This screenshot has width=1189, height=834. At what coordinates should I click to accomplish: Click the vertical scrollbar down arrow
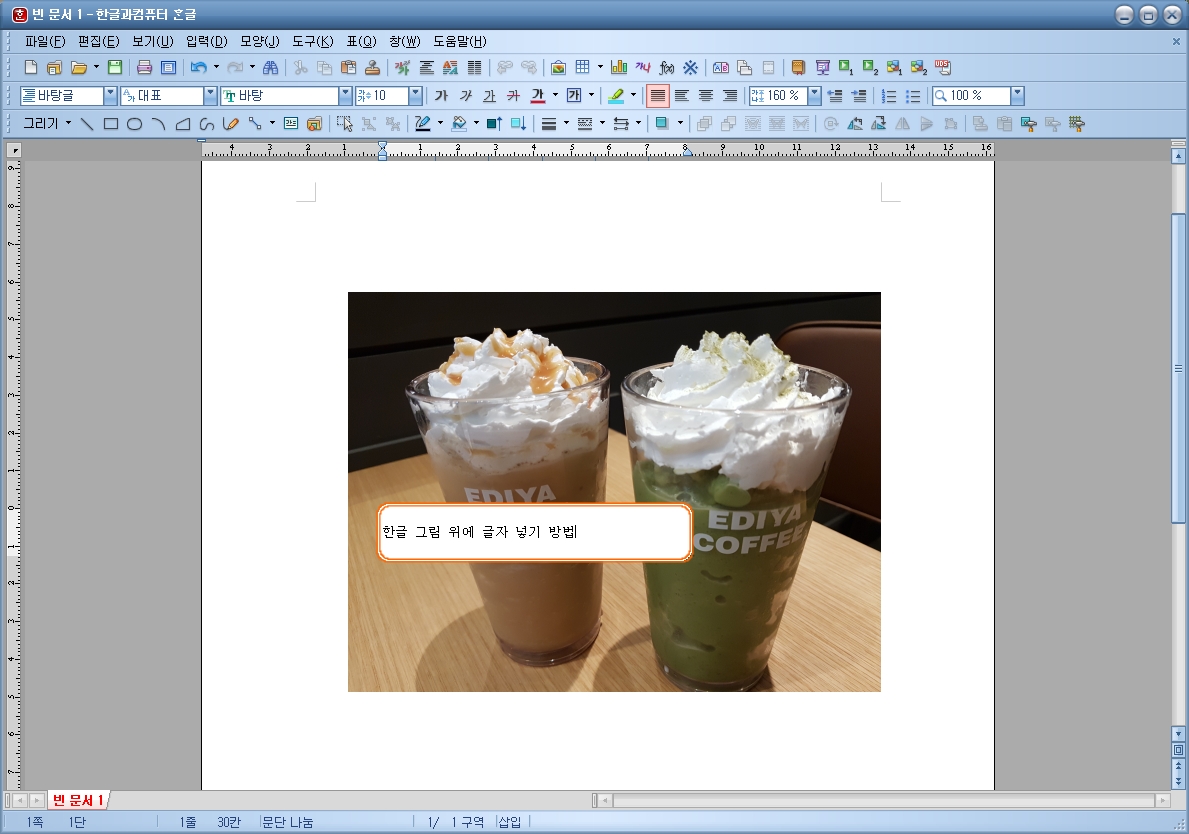(1178, 733)
